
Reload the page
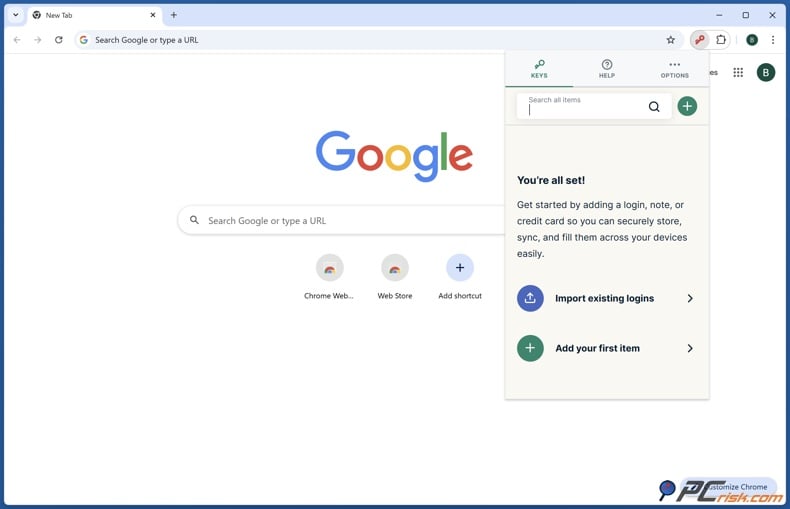[x=59, y=40]
